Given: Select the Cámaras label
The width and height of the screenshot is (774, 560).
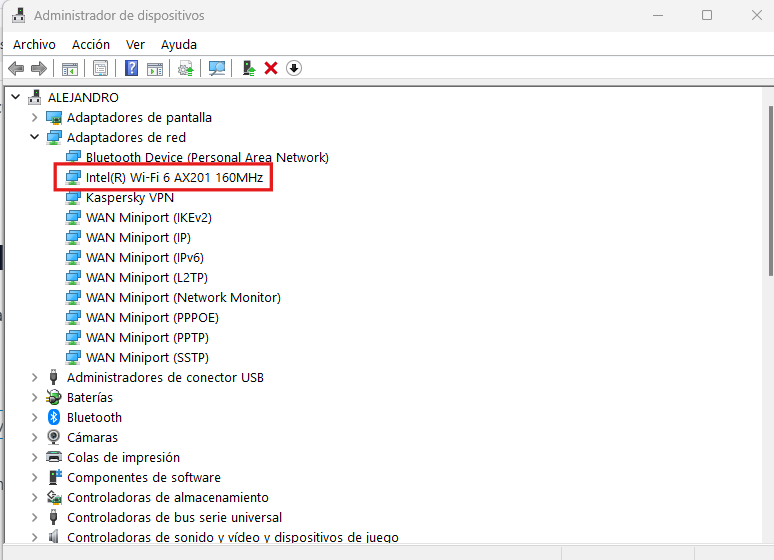Looking at the screenshot, I should [92, 438].
